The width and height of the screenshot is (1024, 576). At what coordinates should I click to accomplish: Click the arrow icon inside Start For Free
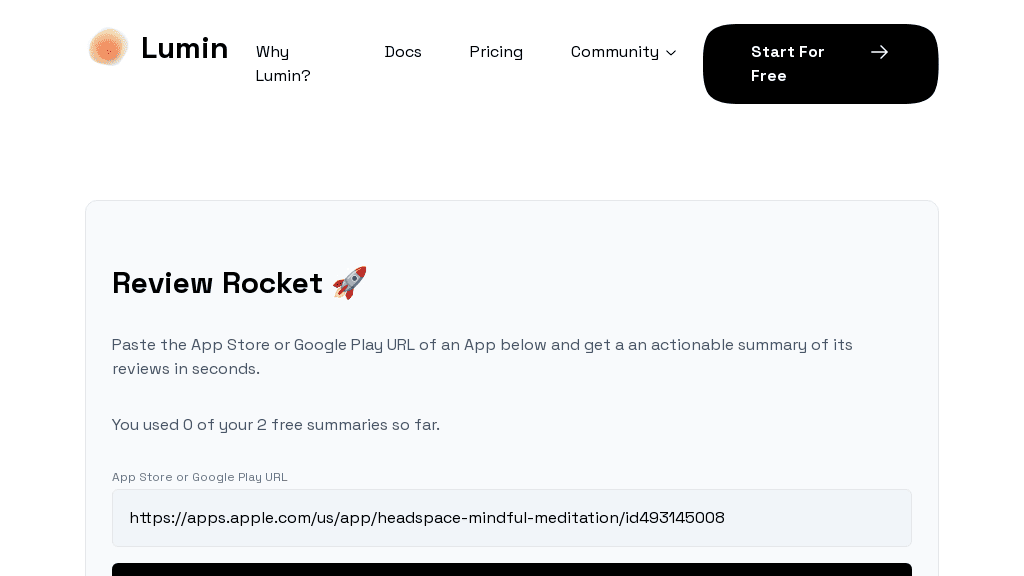pos(879,52)
